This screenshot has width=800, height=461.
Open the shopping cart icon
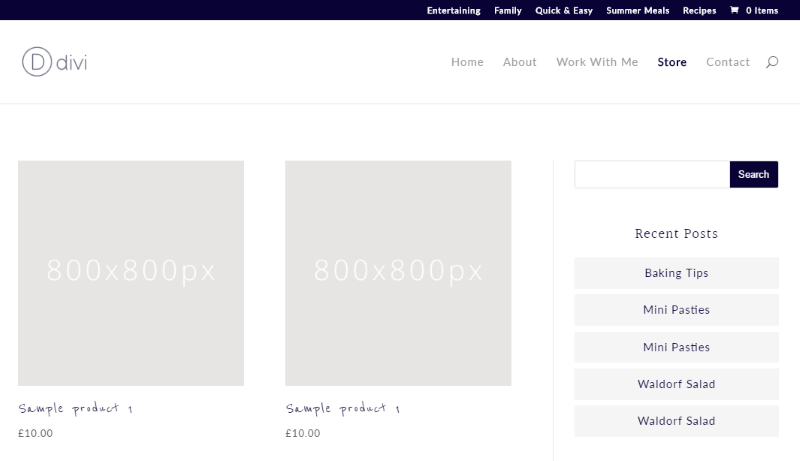click(734, 10)
